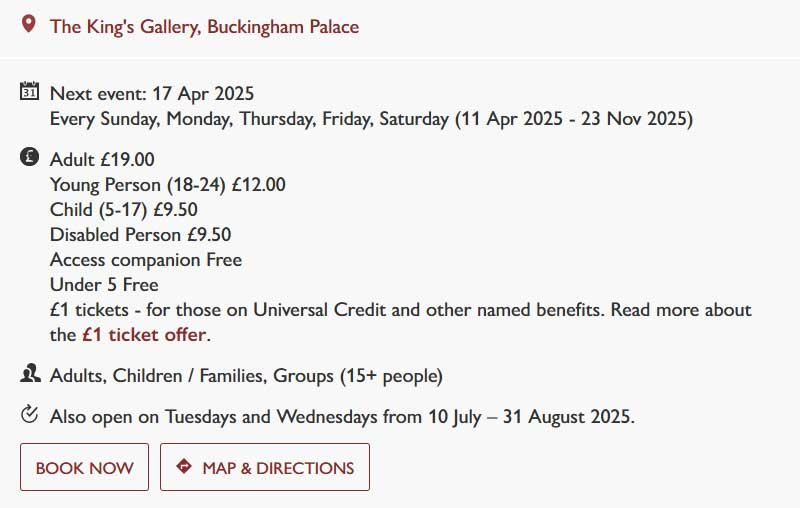The height and width of the screenshot is (508, 808).
Task: Click the red location pin icon
Action: pyautogui.click(x=29, y=25)
